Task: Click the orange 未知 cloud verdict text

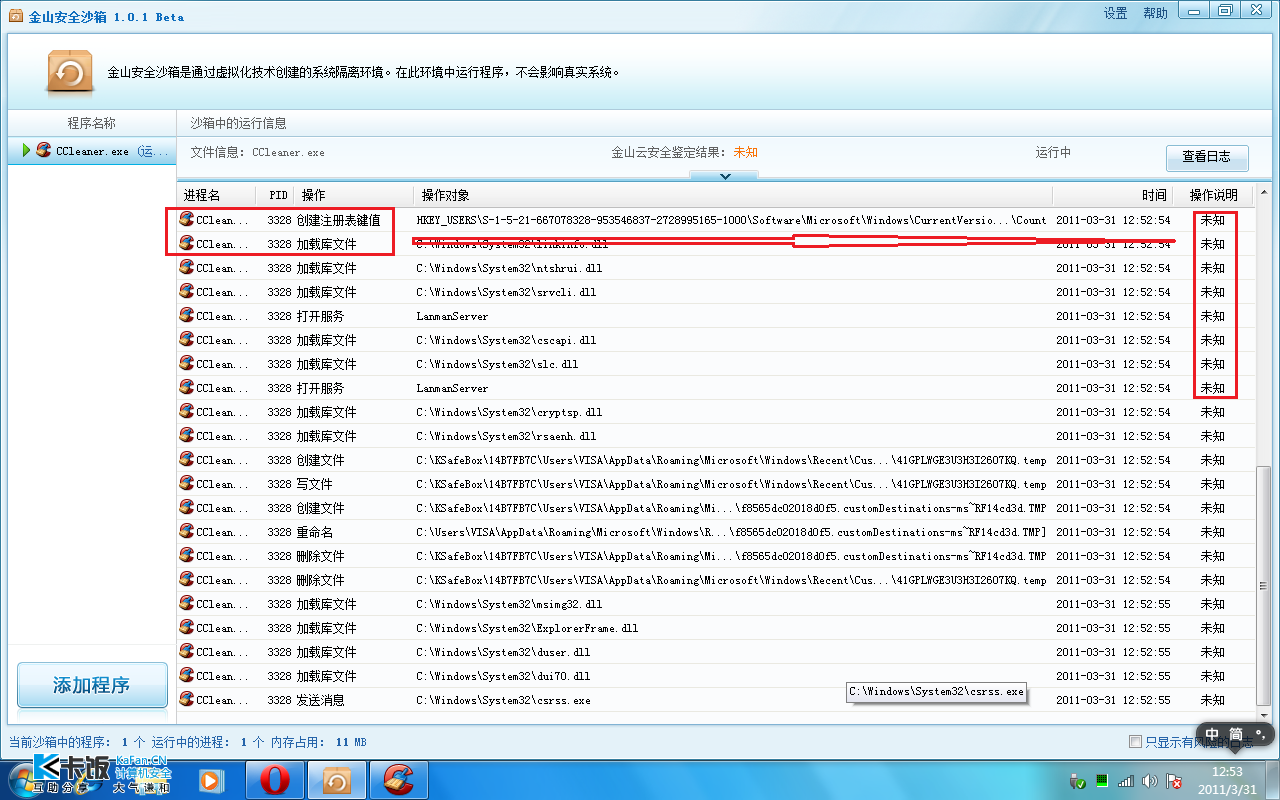Action: pyautogui.click(x=746, y=152)
